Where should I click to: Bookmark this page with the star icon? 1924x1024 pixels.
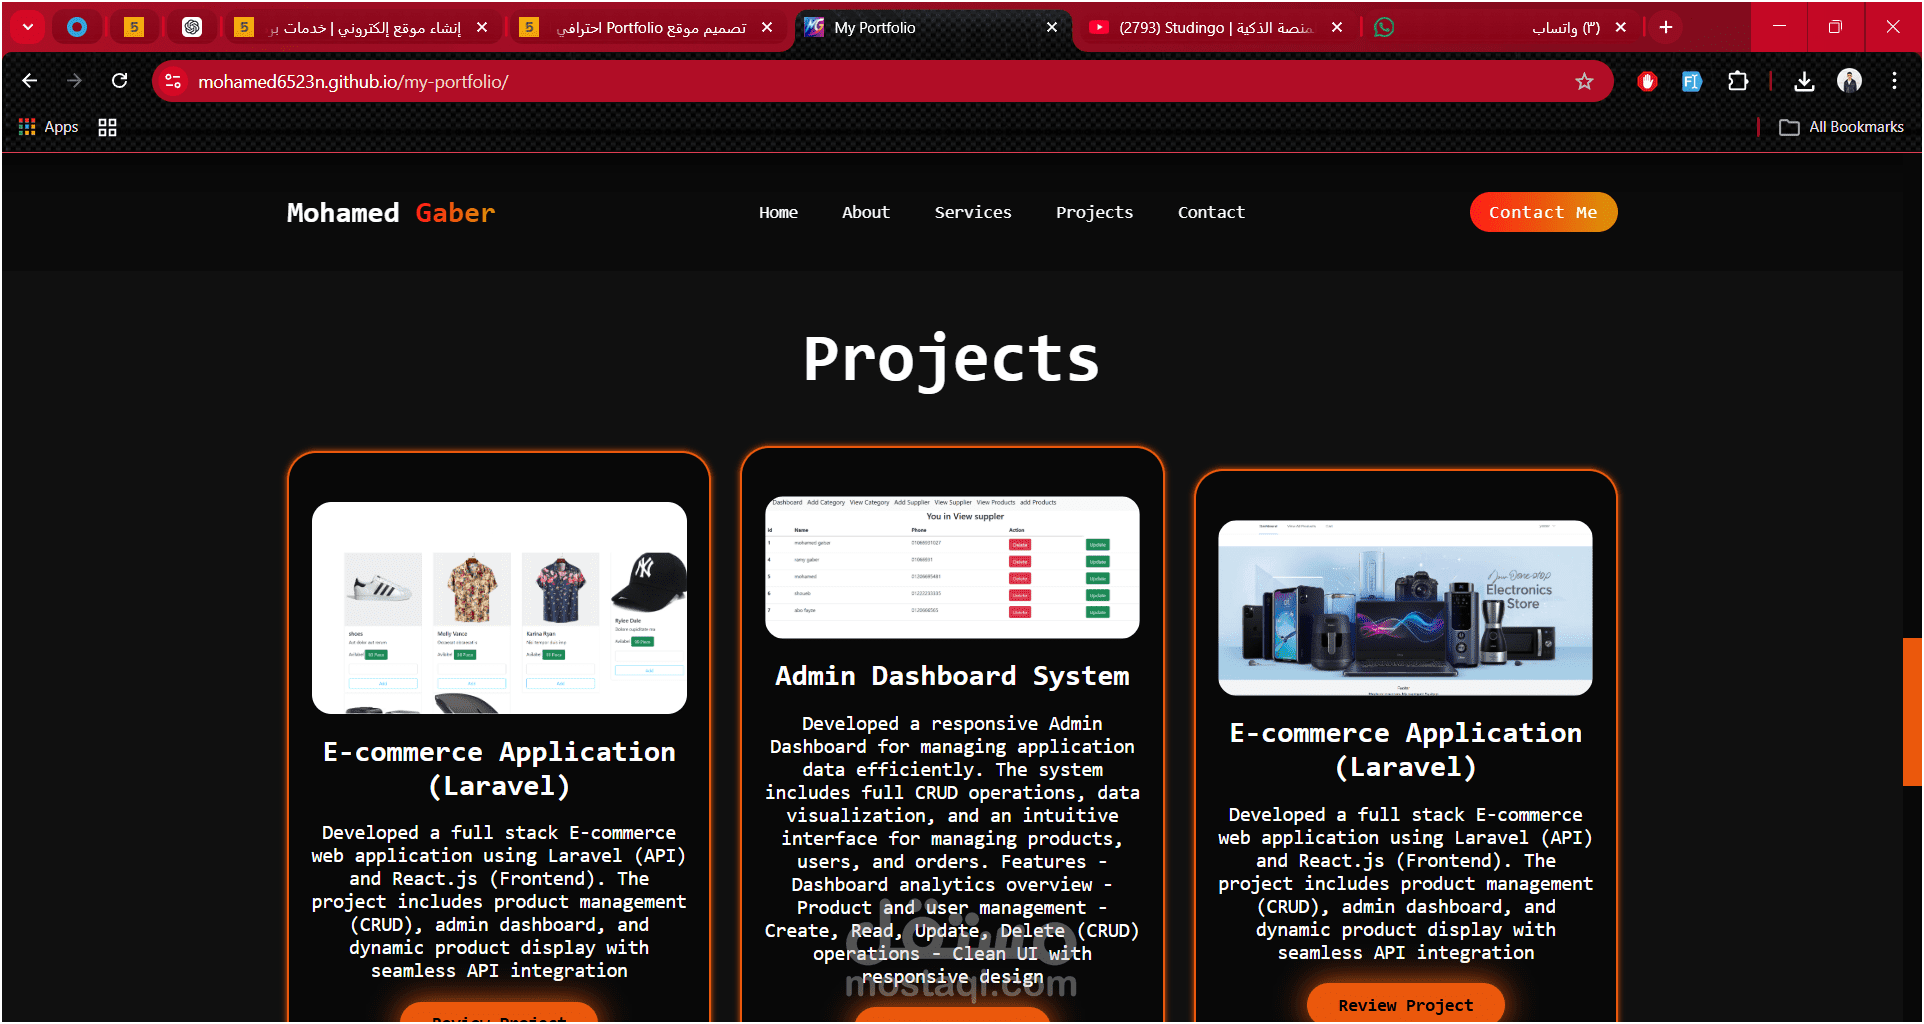click(1584, 81)
